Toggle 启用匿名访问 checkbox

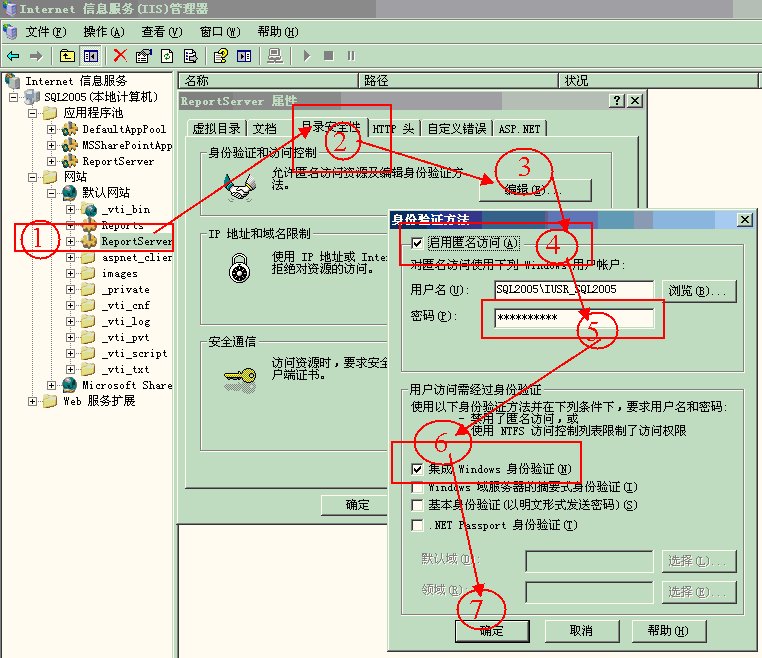[417, 242]
